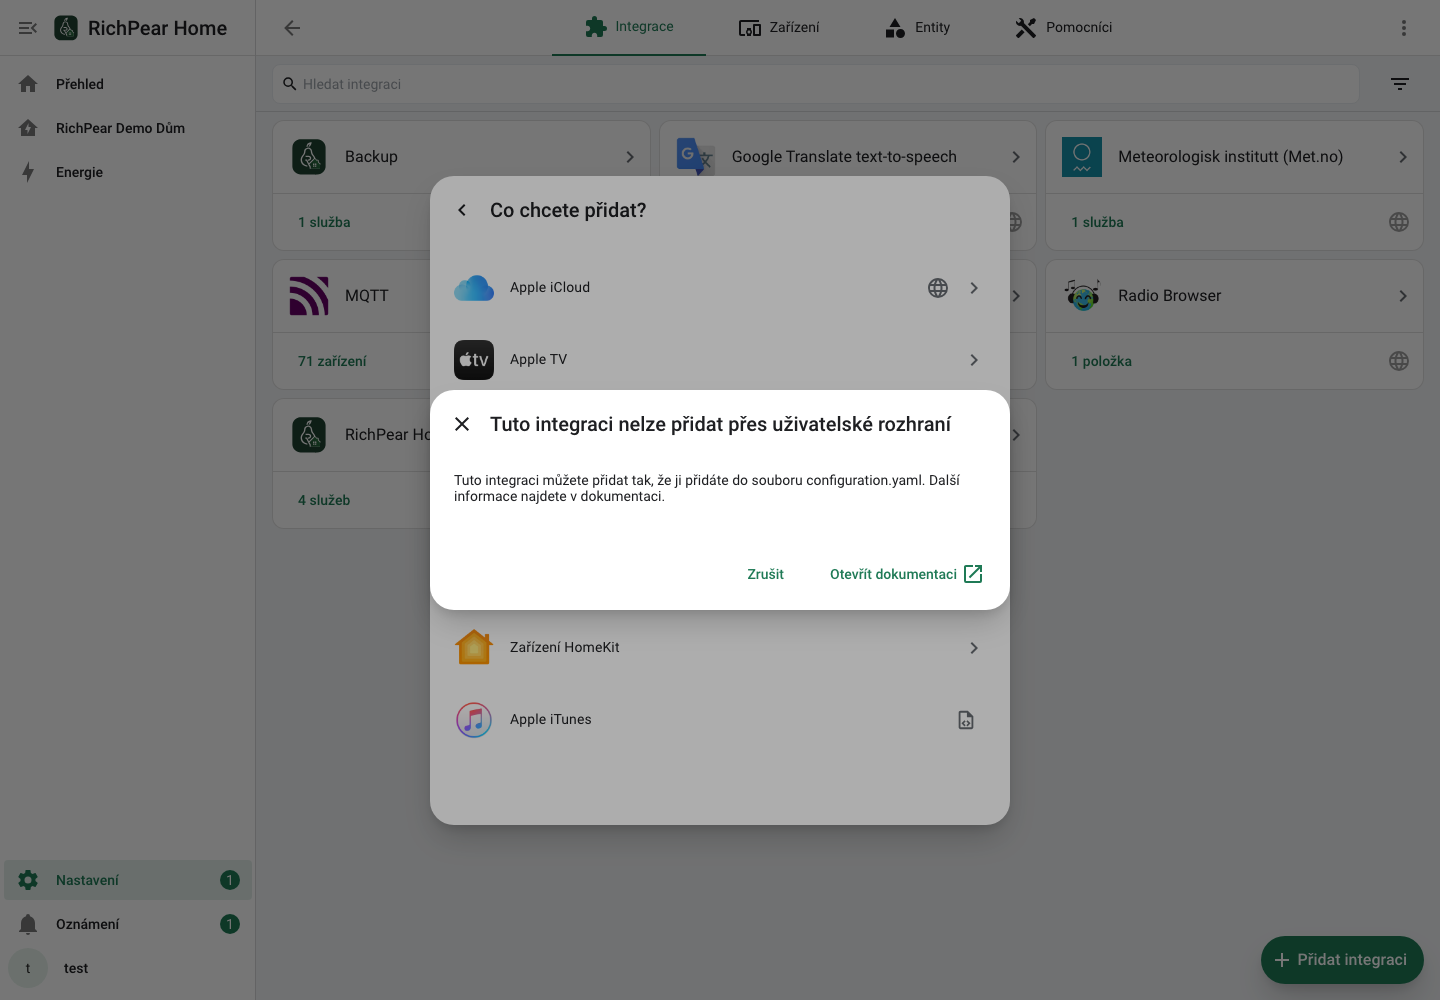Open documentation via Otevřít dokumentaci
Image resolution: width=1440 pixels, height=1000 pixels.
coord(906,574)
